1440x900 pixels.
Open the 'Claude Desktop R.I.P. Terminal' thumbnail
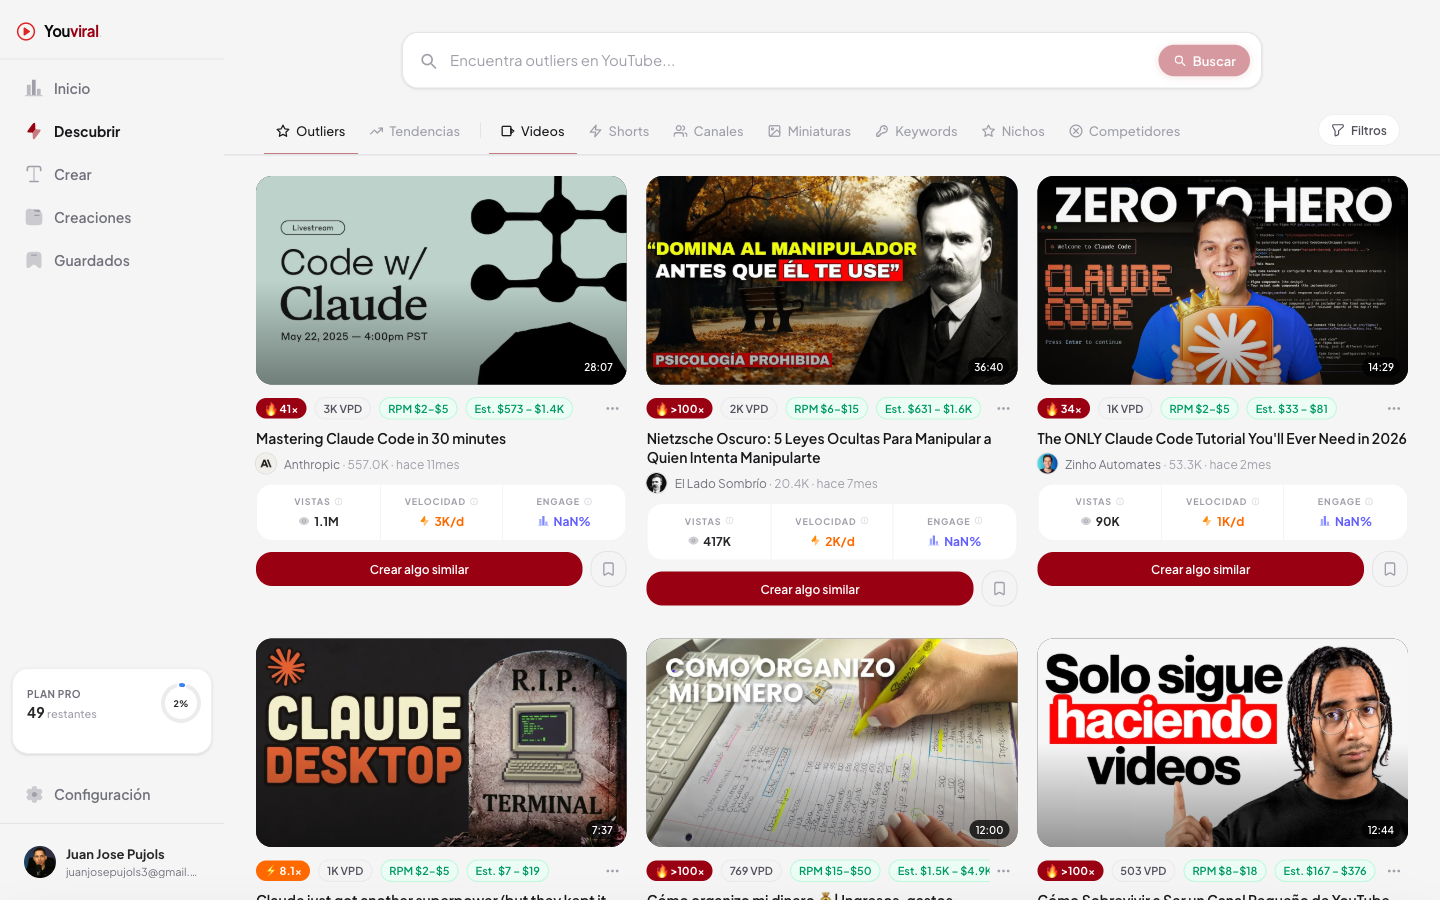point(441,743)
